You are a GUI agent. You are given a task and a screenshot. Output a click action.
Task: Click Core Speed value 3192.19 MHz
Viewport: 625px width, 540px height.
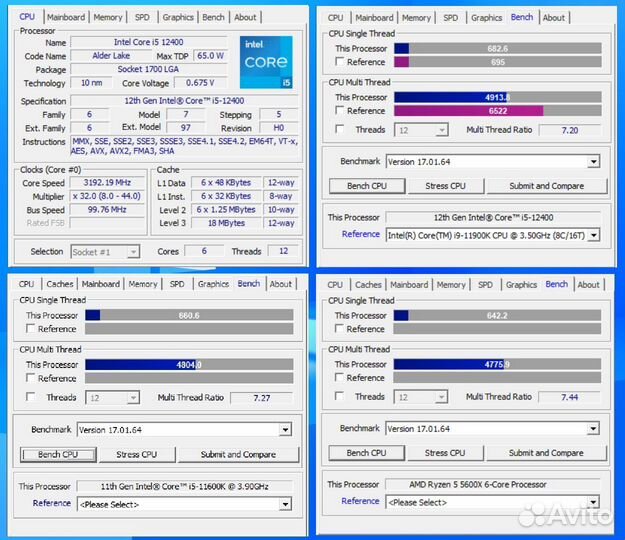pyautogui.click(x=107, y=183)
